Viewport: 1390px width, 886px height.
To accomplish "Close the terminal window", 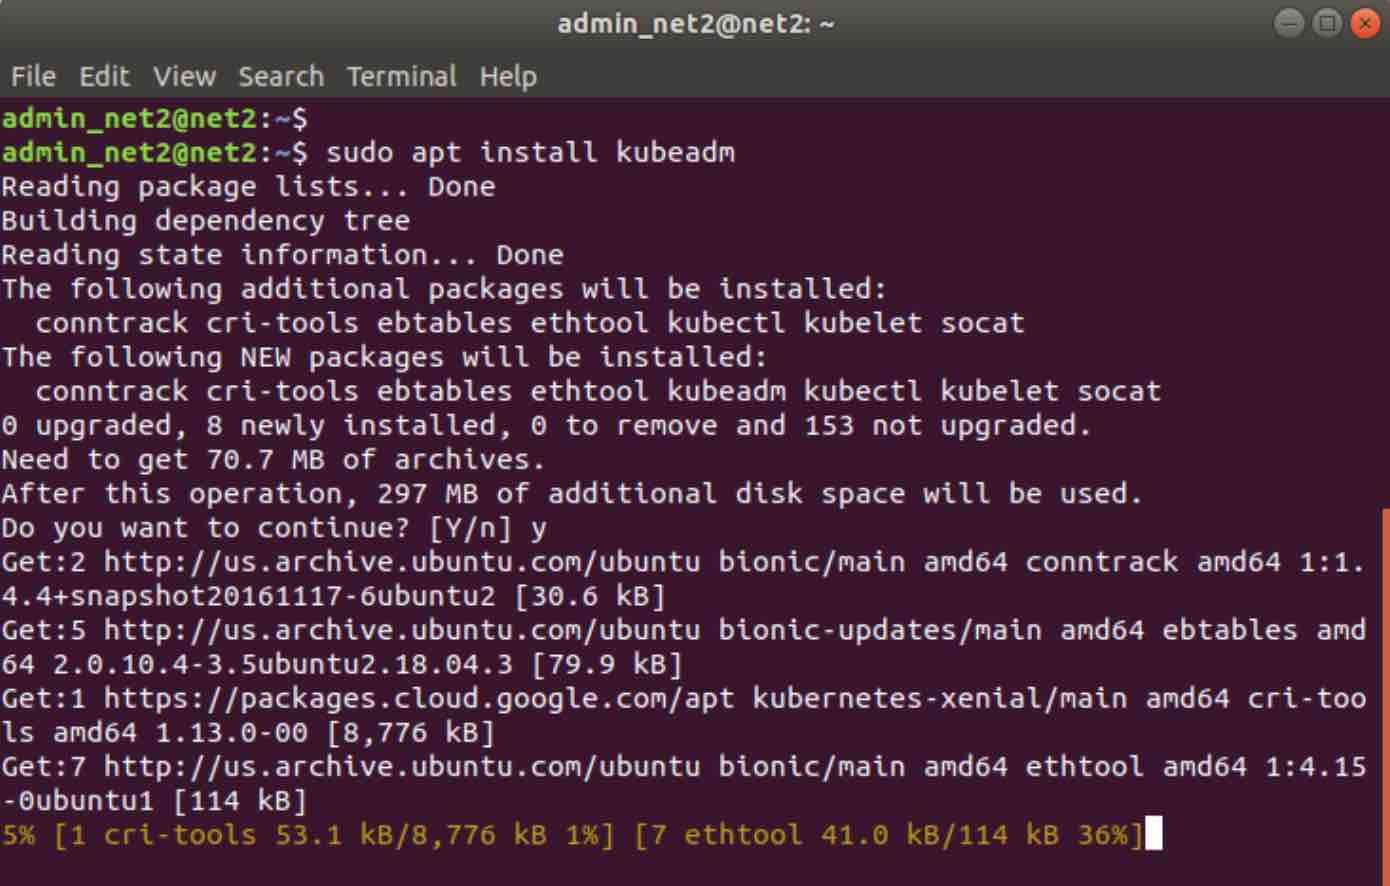I will [x=1364, y=23].
